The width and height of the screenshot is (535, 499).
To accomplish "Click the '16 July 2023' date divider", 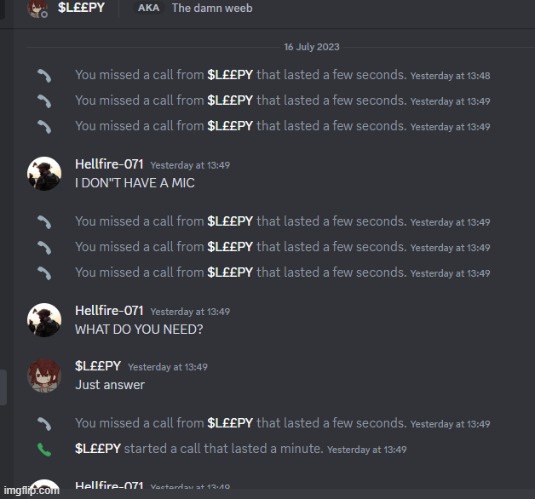I will tap(312, 47).
